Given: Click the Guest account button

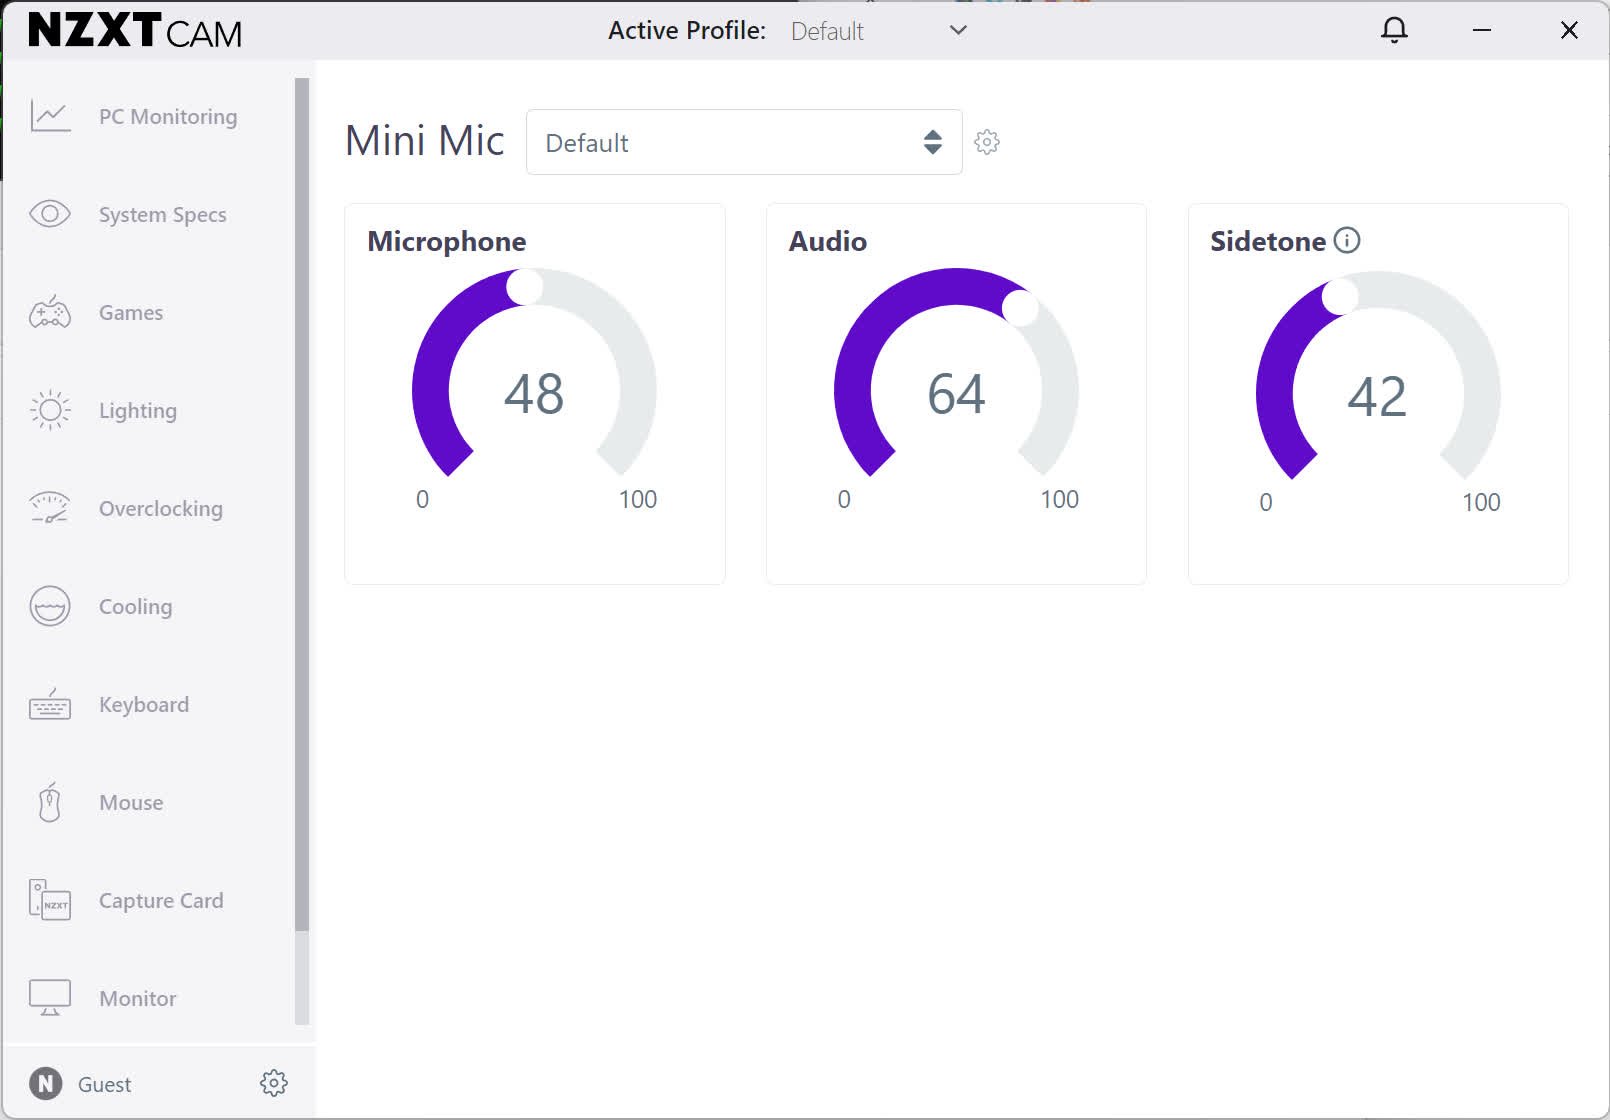Looking at the screenshot, I should (x=80, y=1084).
